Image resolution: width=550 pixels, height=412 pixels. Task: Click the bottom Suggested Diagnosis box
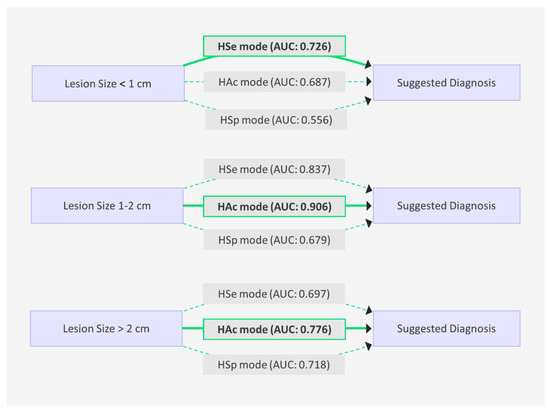coord(447,329)
